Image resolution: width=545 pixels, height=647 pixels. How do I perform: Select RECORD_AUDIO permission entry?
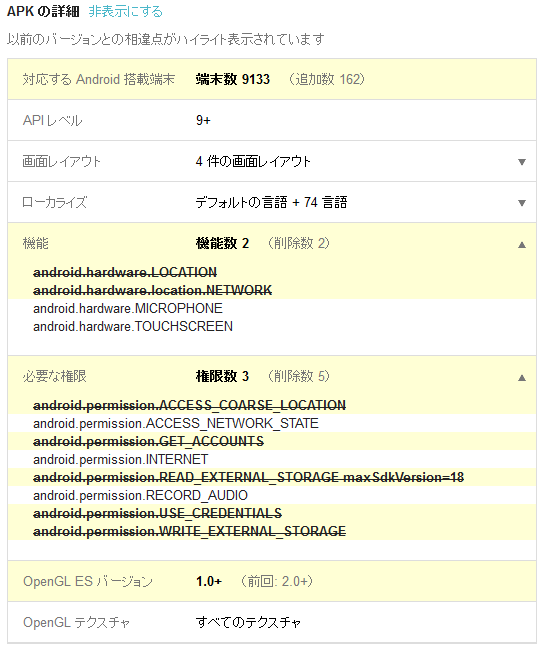pyautogui.click(x=140, y=495)
